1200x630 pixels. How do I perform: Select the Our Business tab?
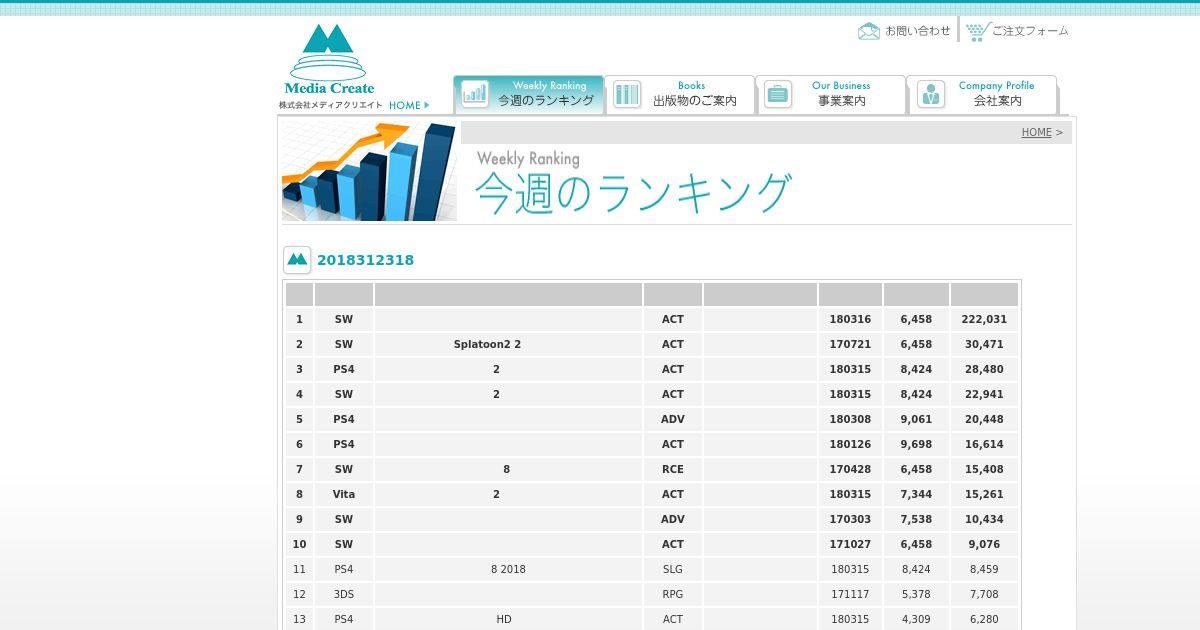click(x=831, y=94)
